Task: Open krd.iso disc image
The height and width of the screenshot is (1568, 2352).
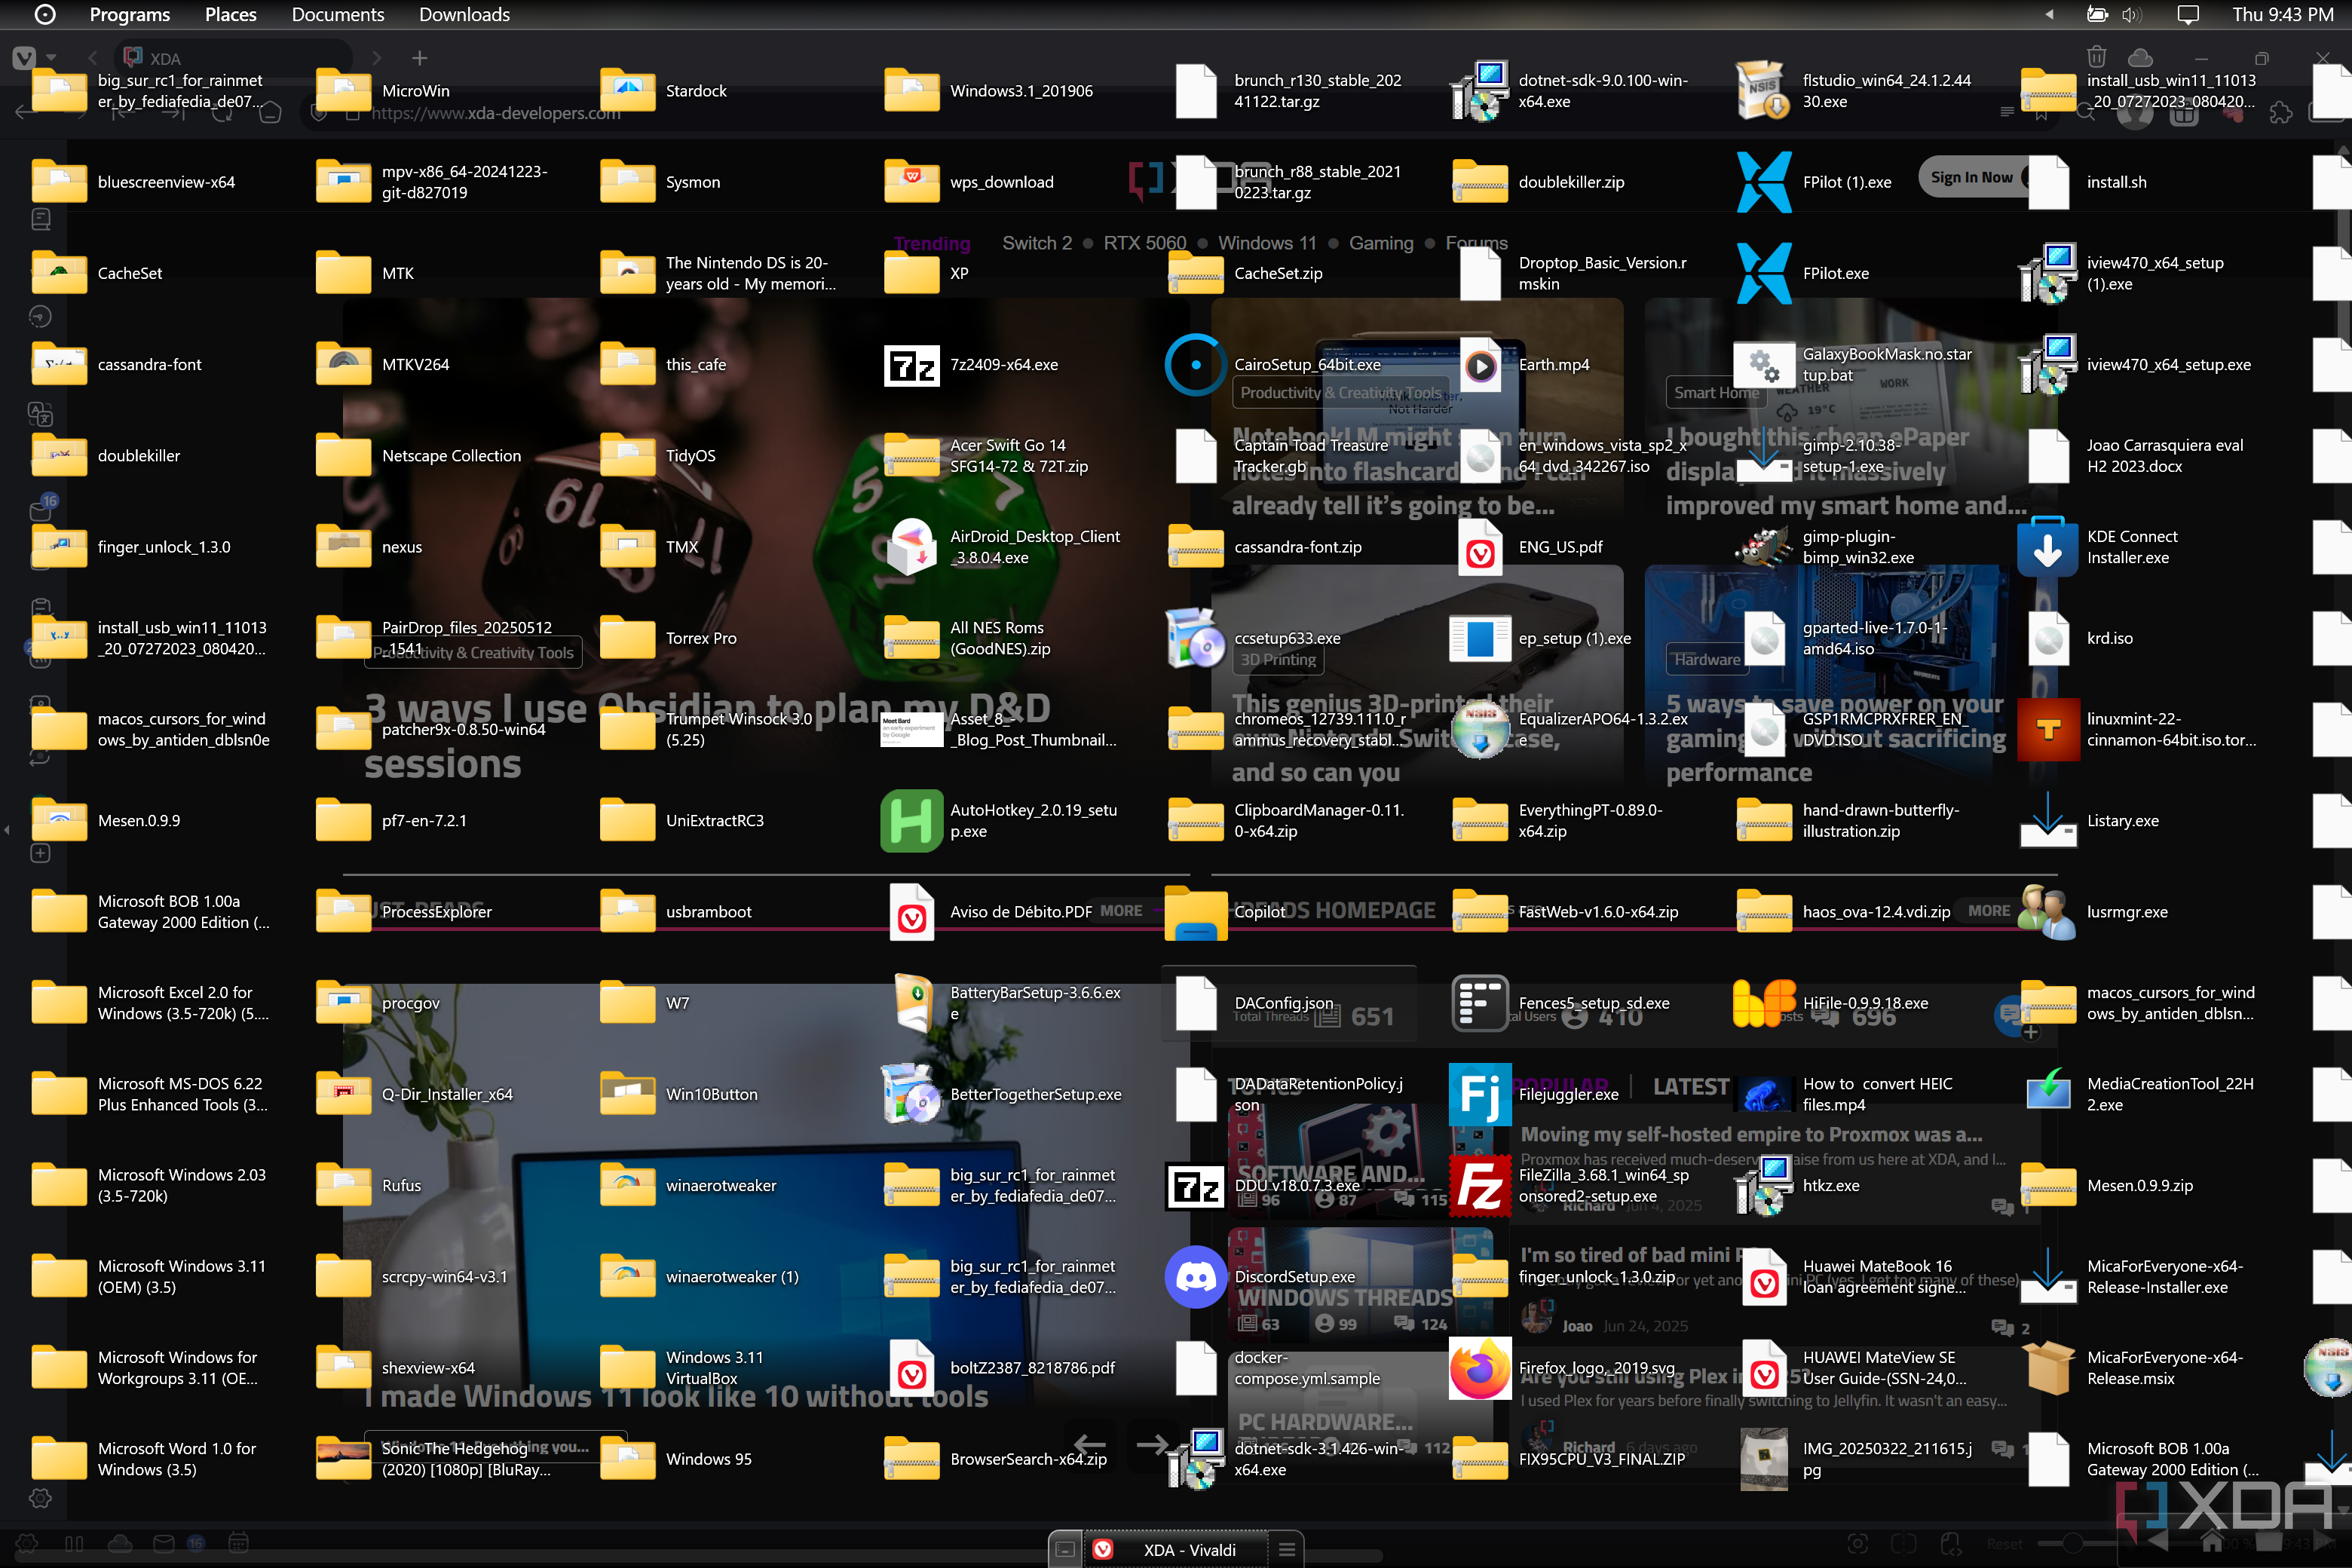Action: 2047,638
